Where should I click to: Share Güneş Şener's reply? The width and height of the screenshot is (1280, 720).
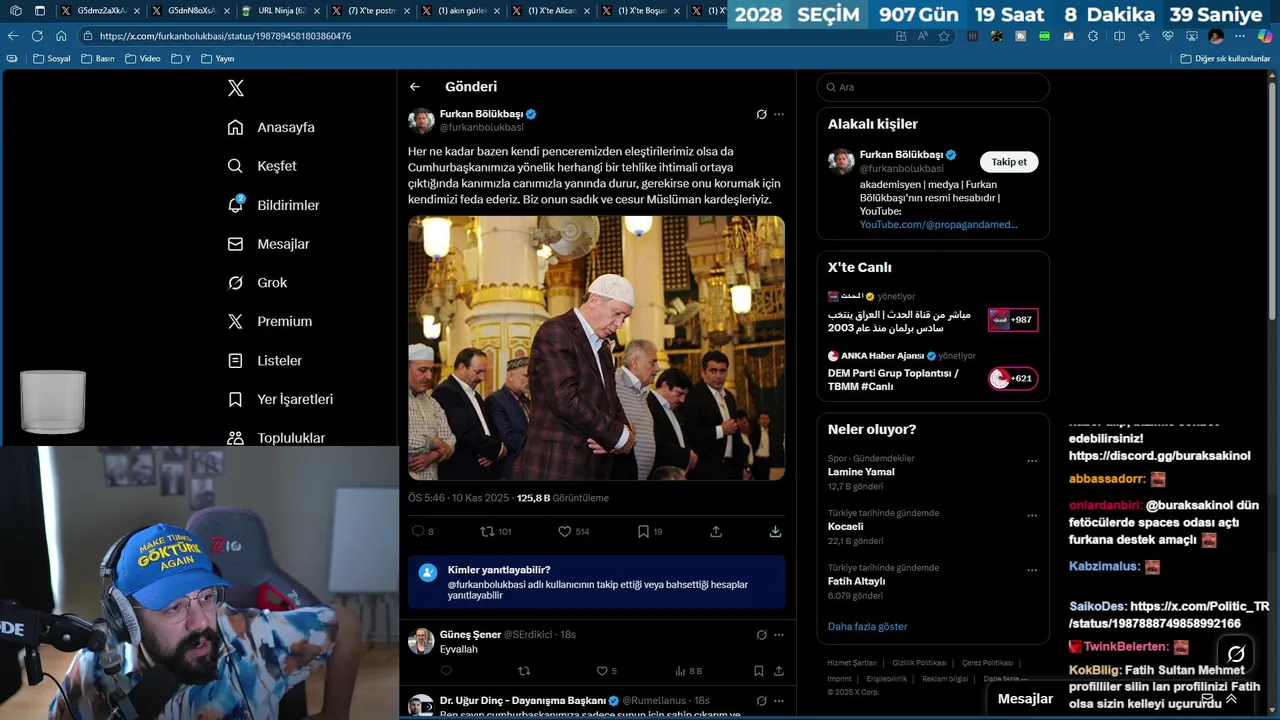(778, 671)
